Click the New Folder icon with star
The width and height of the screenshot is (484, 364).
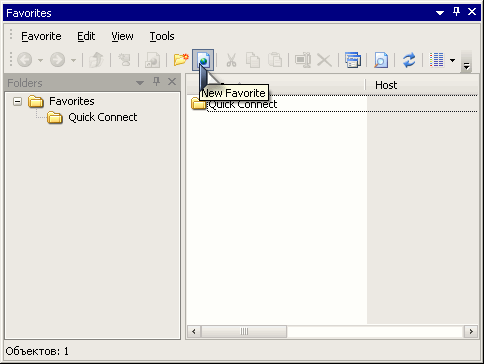181,60
